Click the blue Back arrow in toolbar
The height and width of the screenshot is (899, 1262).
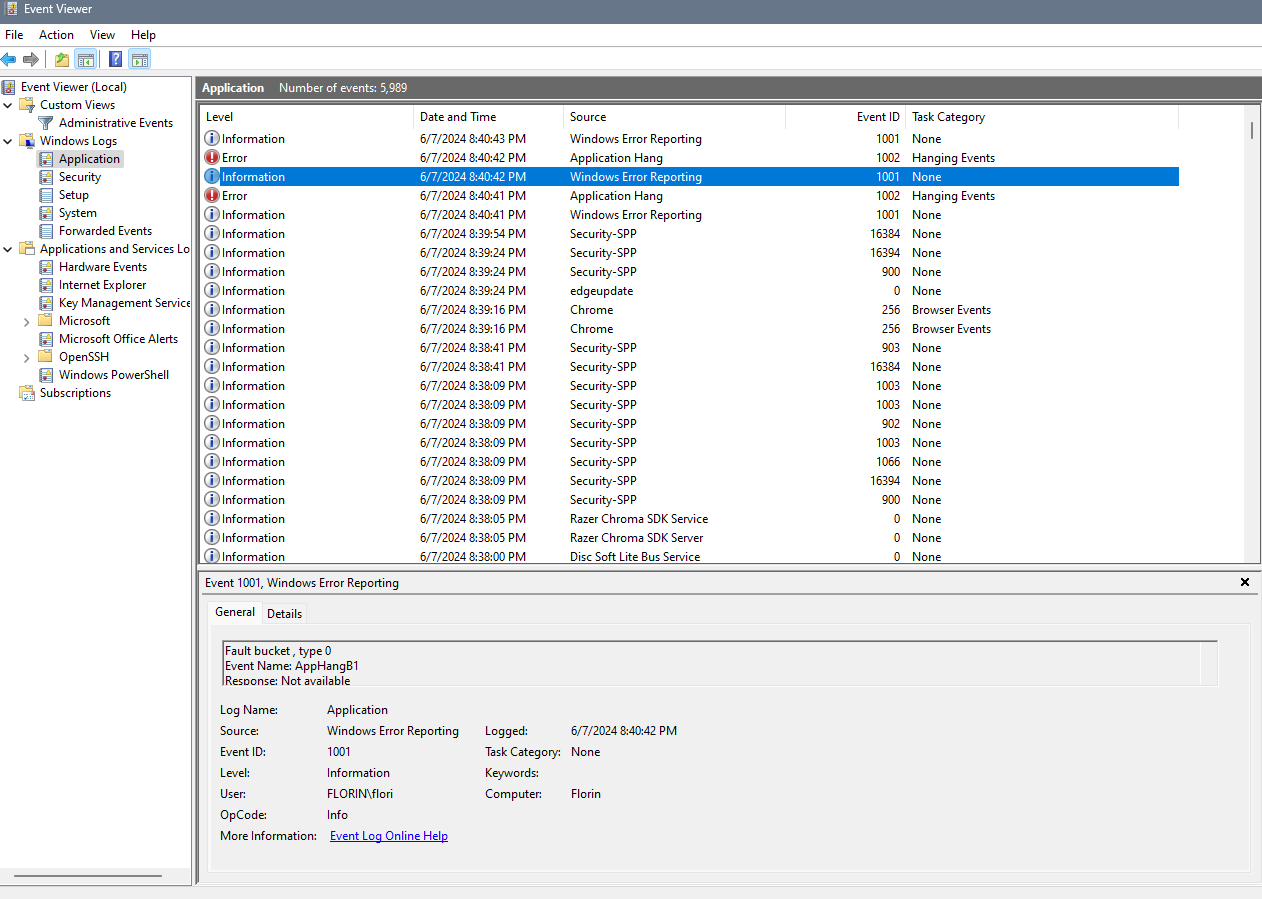pyautogui.click(x=9, y=59)
